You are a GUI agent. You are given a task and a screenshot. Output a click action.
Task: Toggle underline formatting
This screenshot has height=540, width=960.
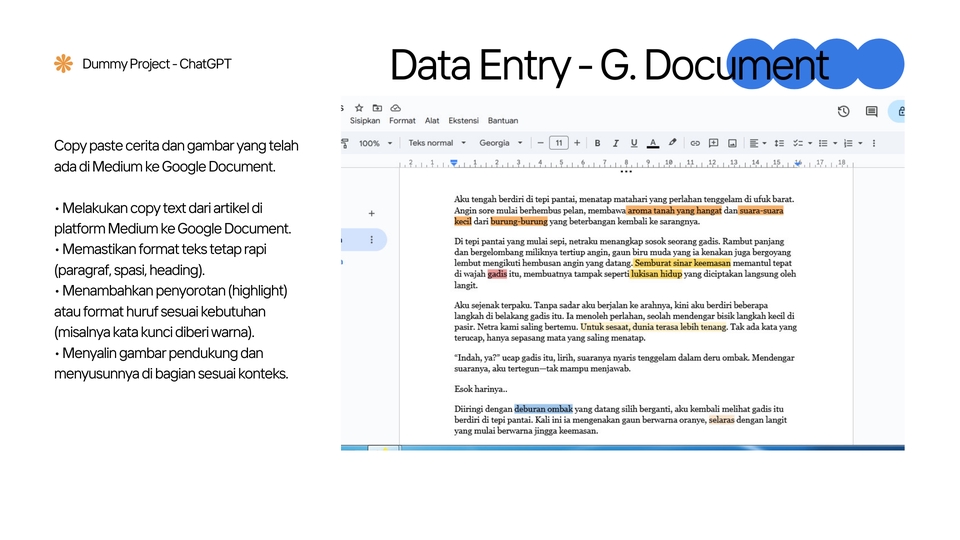tap(634, 143)
